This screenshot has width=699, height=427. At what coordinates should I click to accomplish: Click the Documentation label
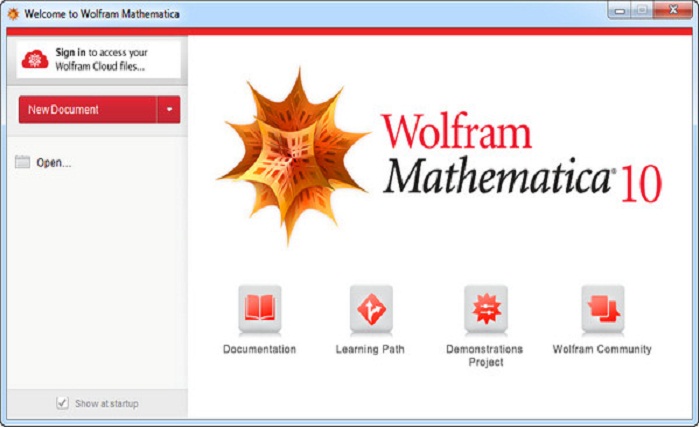pyautogui.click(x=259, y=349)
